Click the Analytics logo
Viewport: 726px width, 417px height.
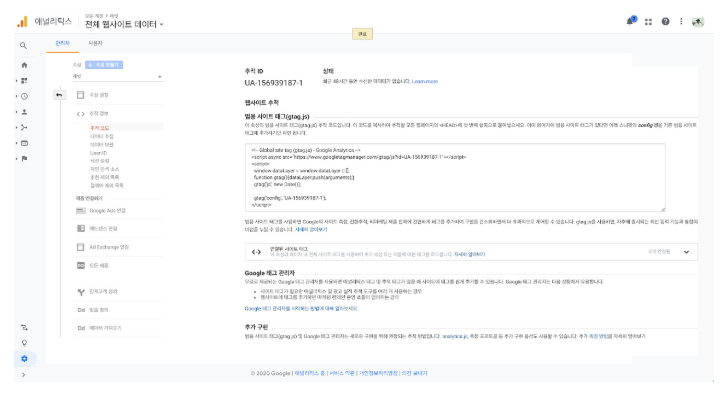click(22, 22)
